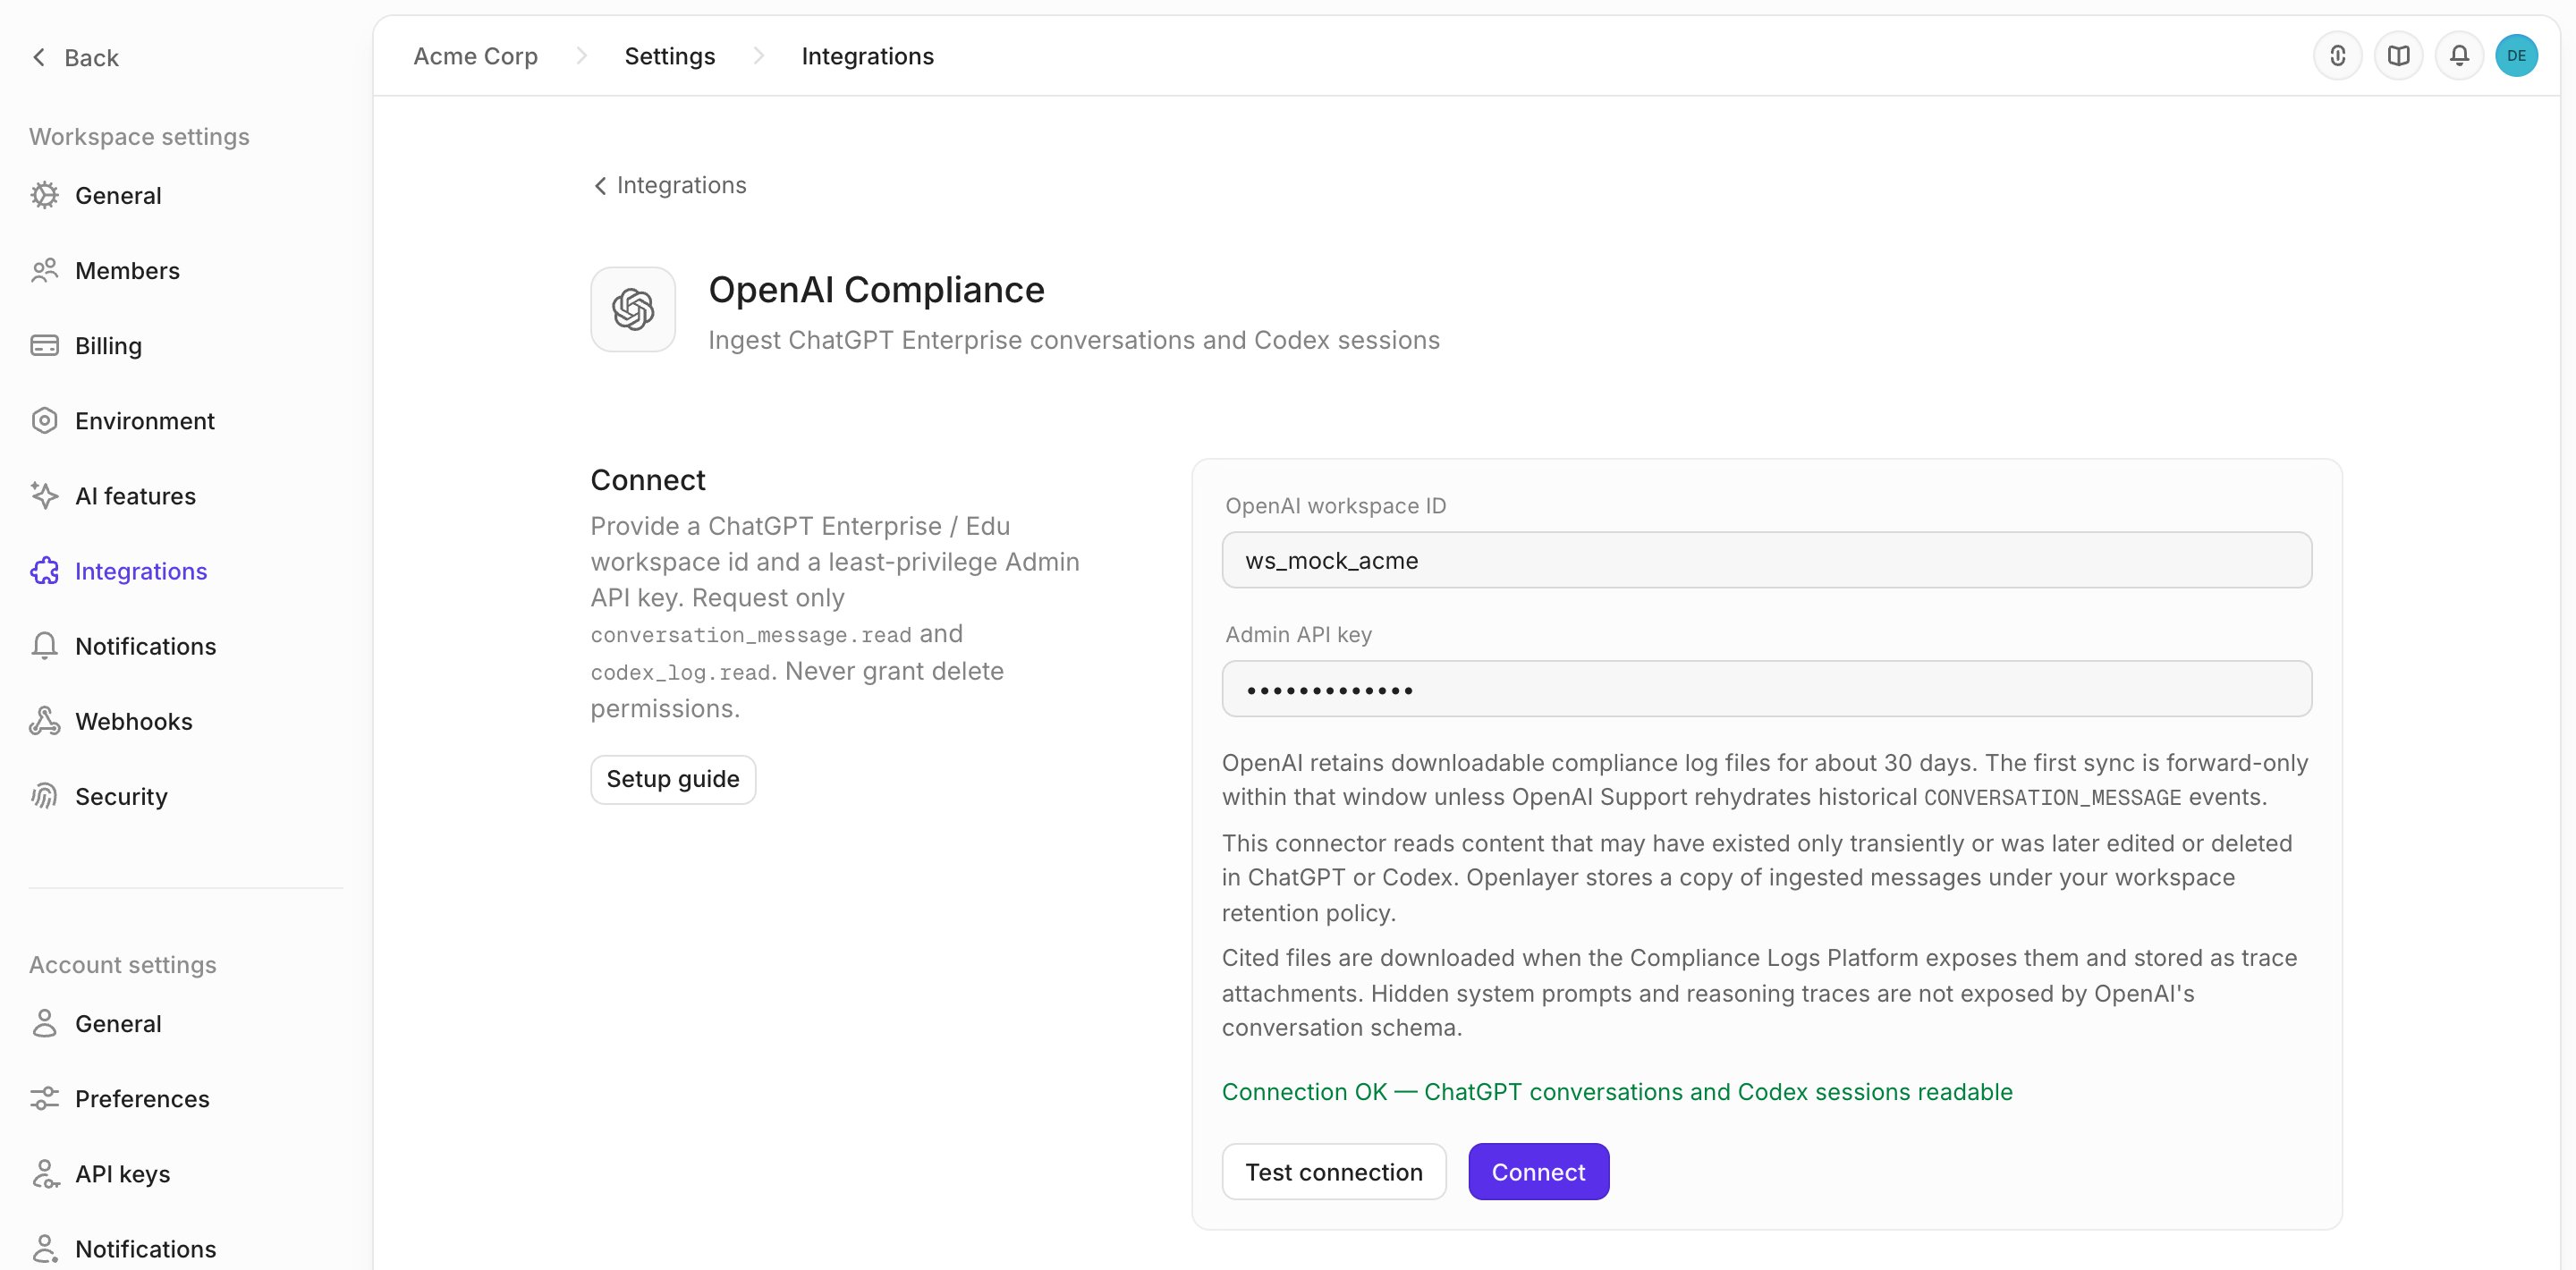The height and width of the screenshot is (1270, 2576).
Task: Click the 'Account settings' section label
Action: tap(123, 964)
